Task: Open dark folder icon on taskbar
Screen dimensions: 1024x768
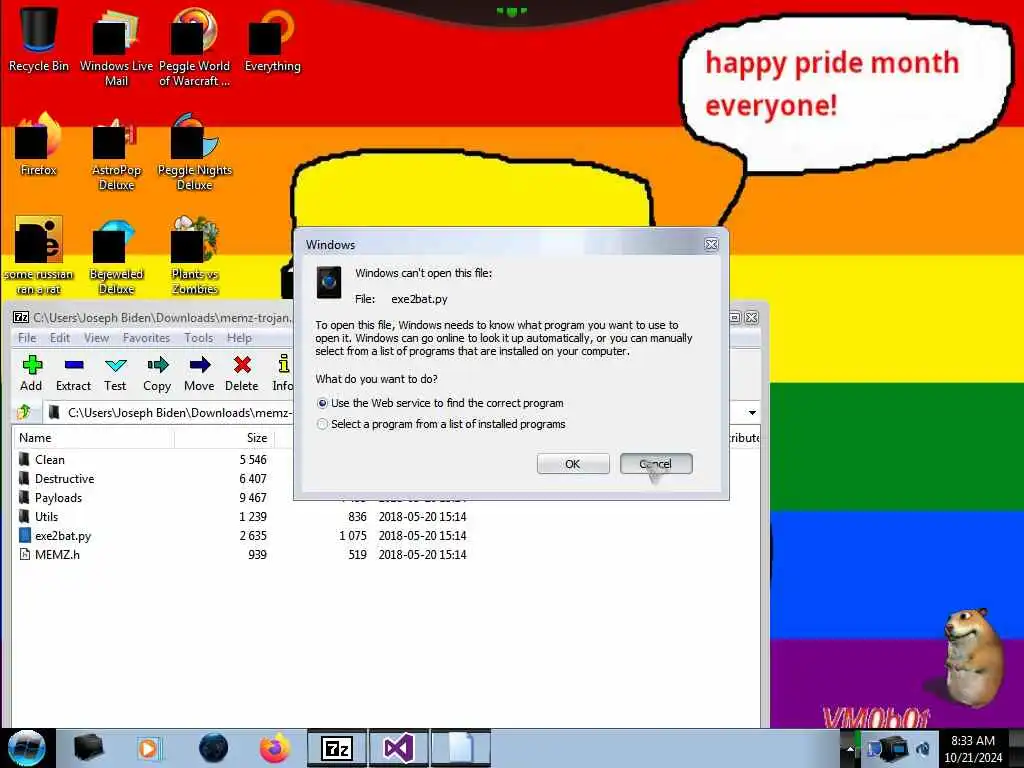Action: [x=88, y=748]
